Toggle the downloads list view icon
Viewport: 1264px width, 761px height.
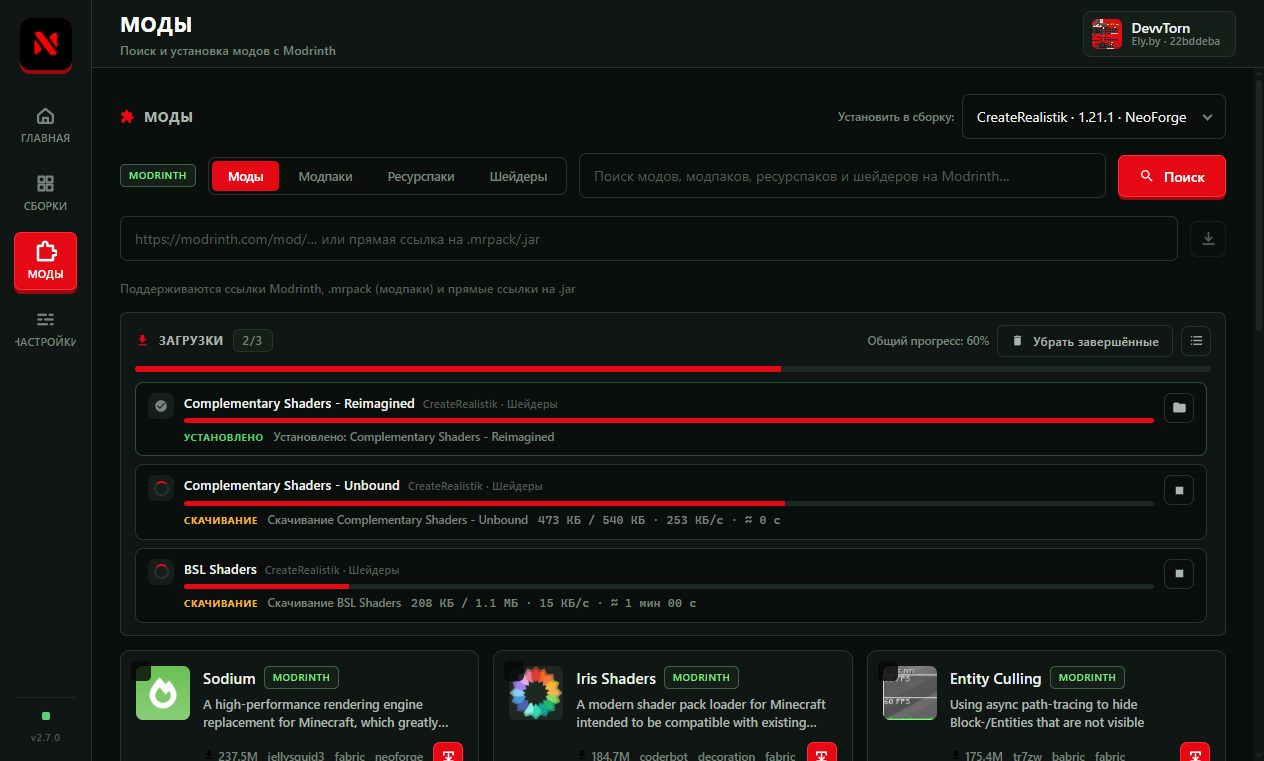[1196, 341]
